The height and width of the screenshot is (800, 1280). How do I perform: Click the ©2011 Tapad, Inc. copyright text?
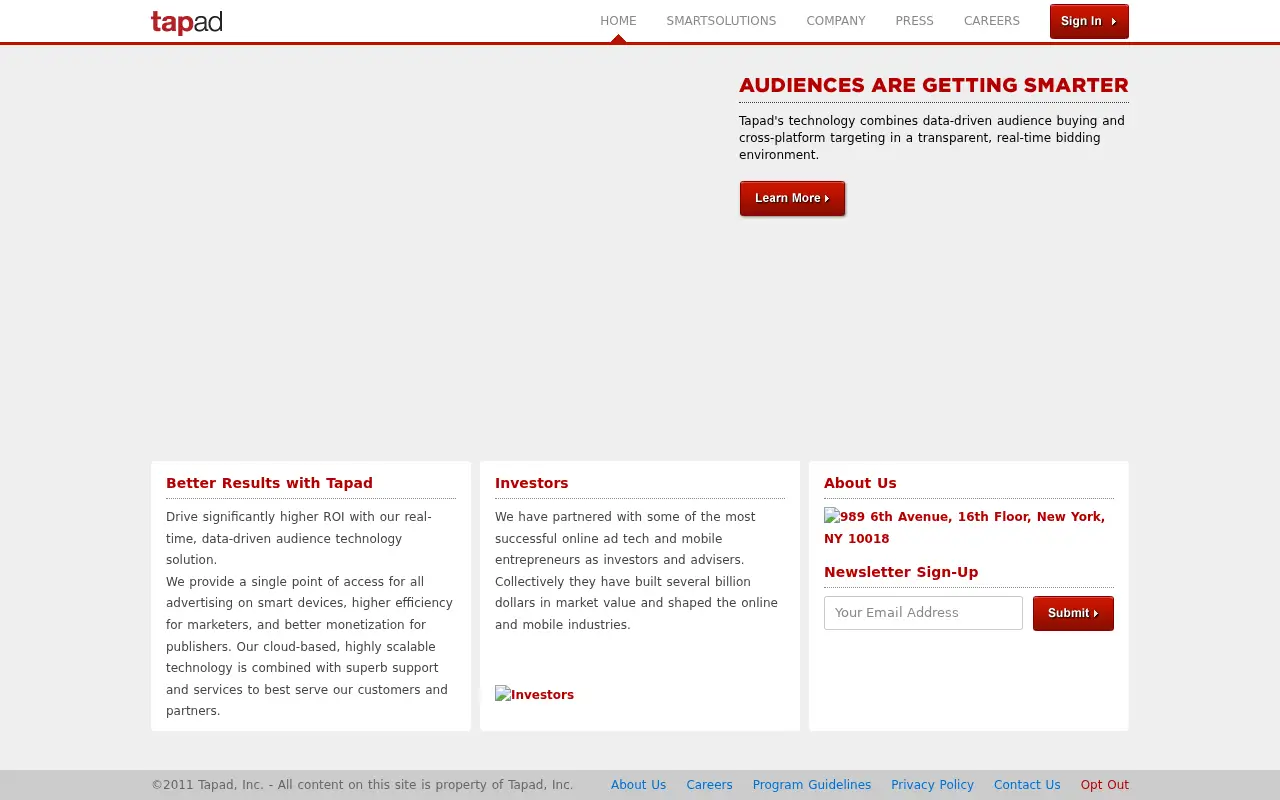[x=362, y=785]
